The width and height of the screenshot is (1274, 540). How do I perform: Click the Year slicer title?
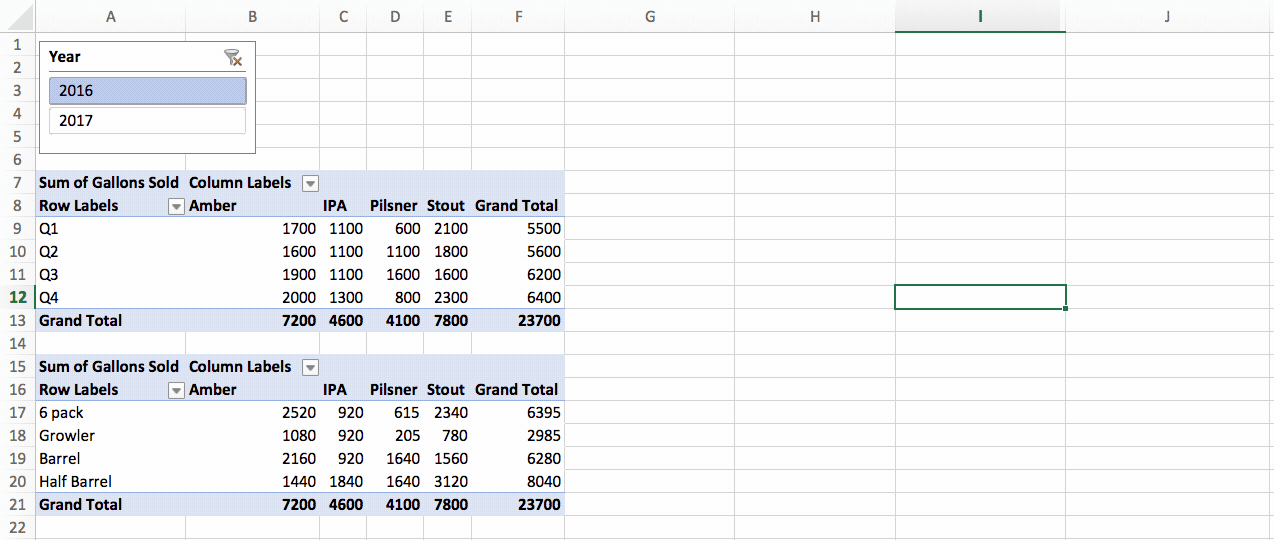65,57
